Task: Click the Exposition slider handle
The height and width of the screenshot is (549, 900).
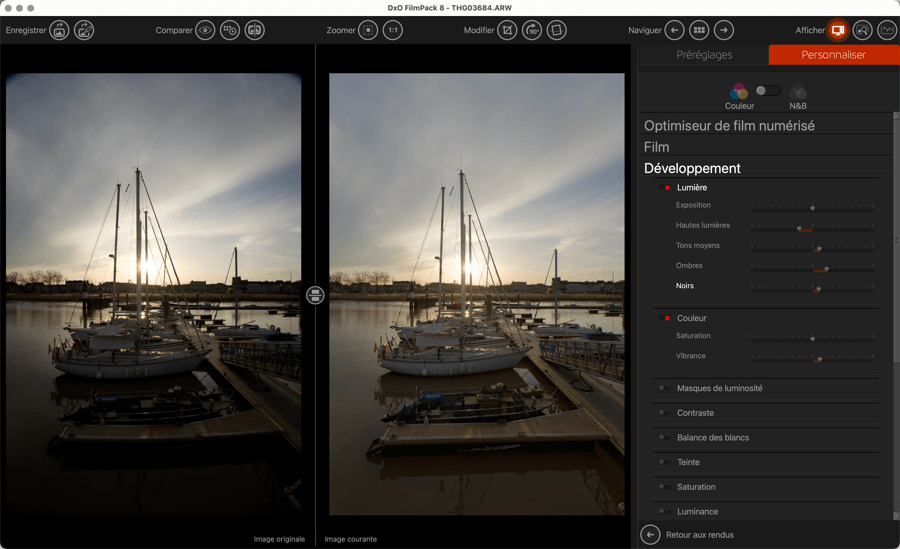Action: [x=812, y=208]
